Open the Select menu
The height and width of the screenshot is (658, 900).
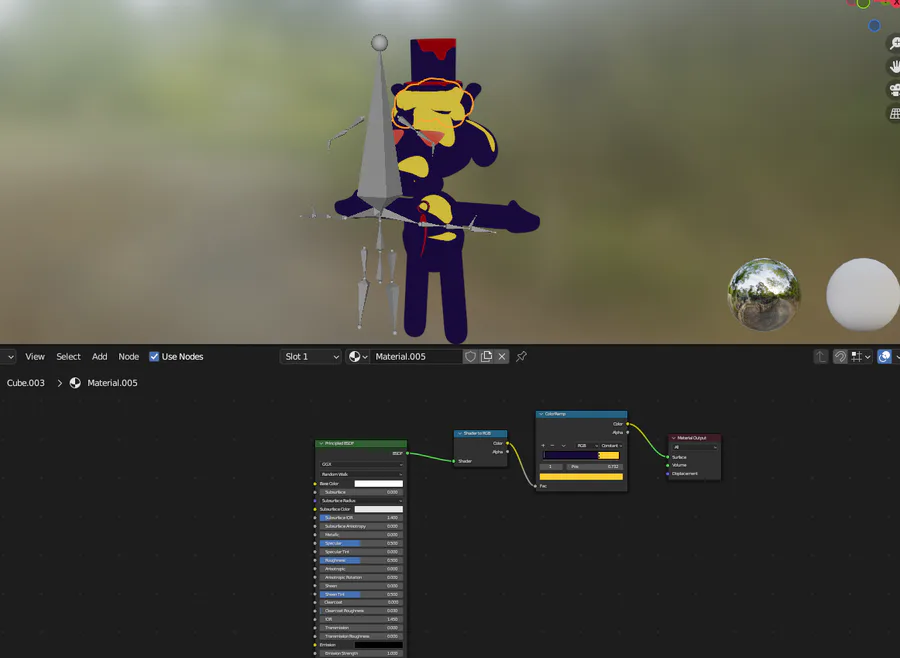(x=68, y=357)
